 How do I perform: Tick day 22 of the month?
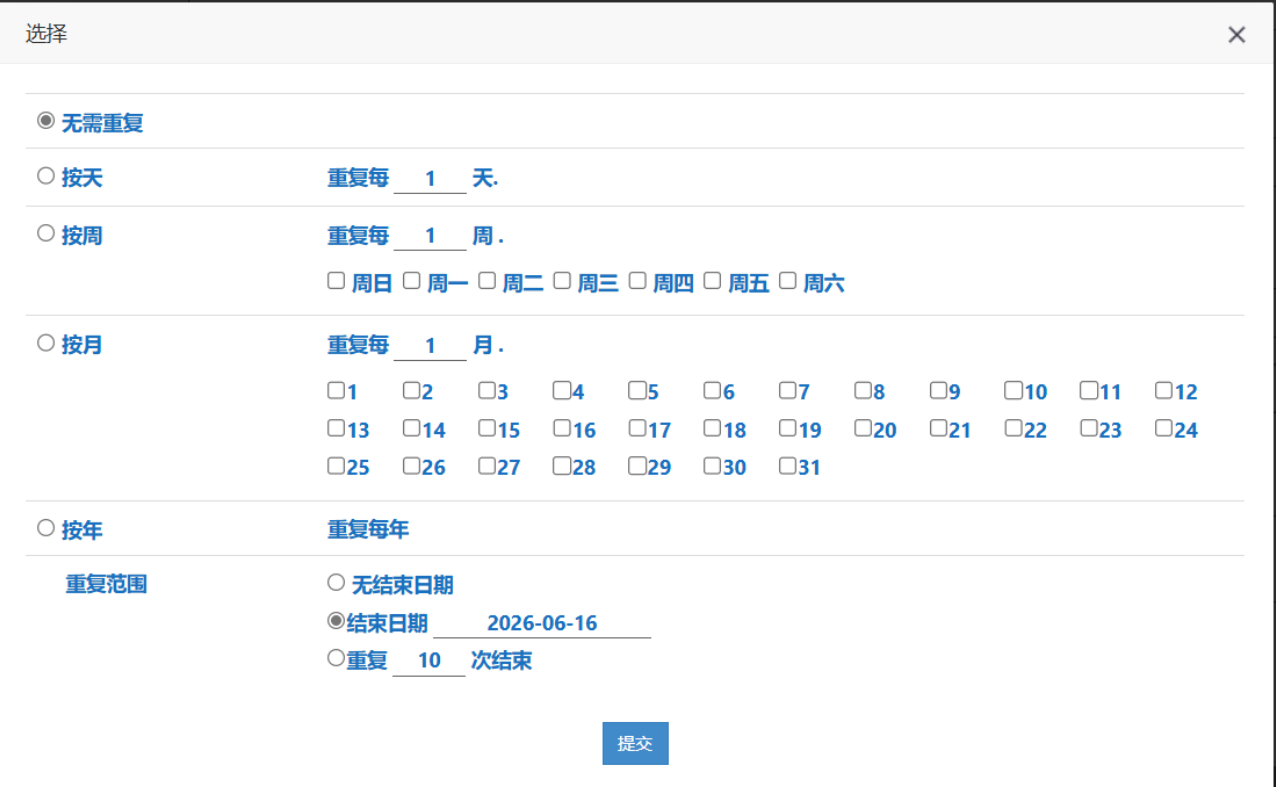point(1013,428)
